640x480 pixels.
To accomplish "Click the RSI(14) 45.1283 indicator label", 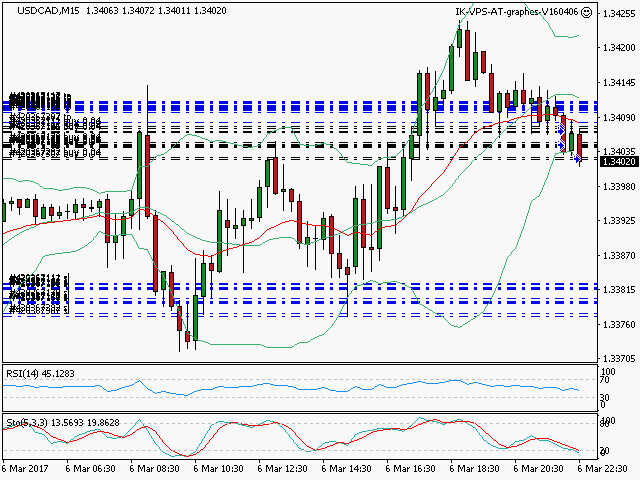I will 40,373.
